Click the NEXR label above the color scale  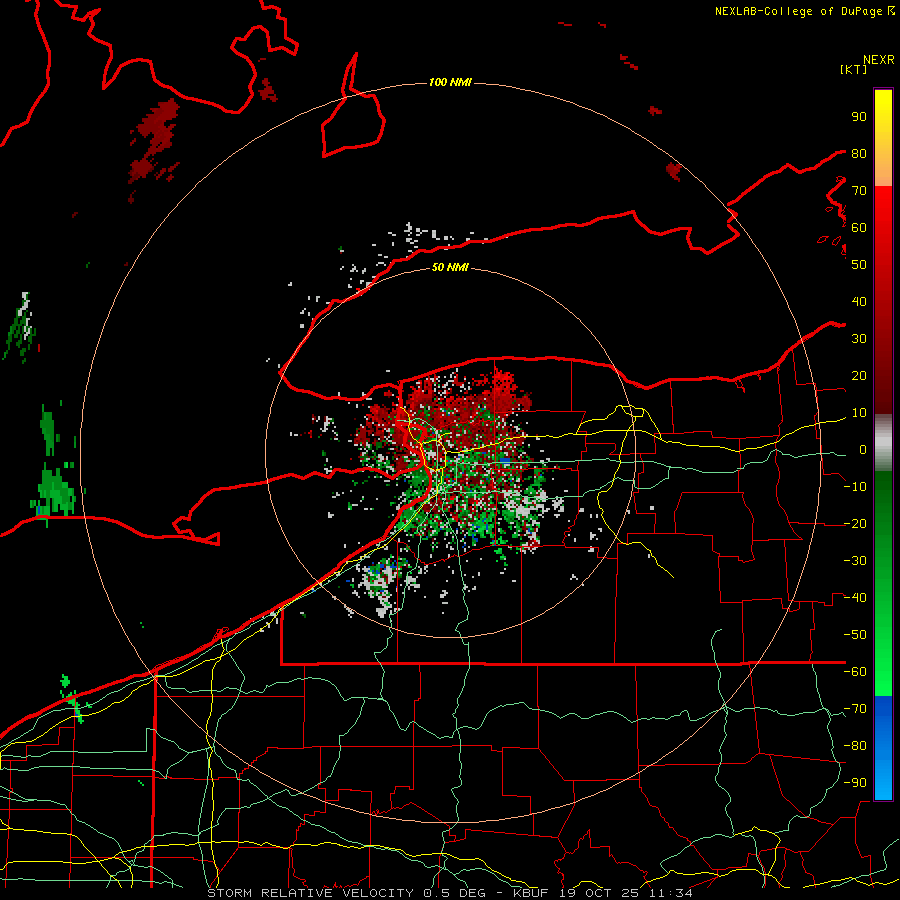pos(879,60)
